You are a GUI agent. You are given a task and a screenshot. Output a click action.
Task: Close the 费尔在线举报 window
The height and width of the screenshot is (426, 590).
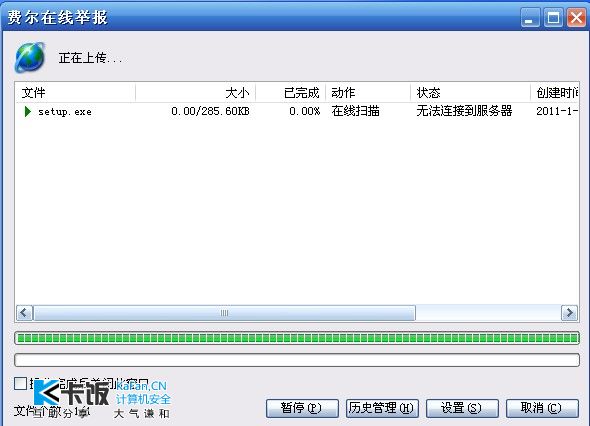pos(576,18)
